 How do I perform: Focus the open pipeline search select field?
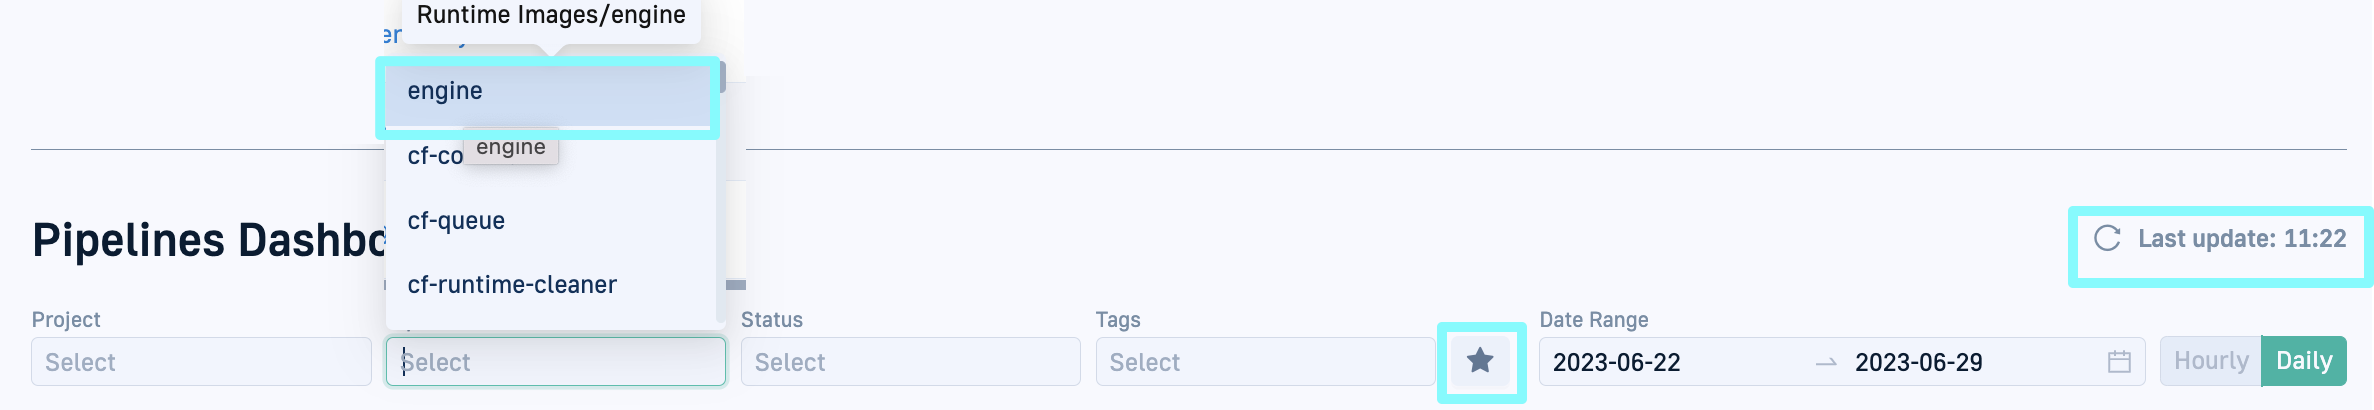tap(555, 362)
